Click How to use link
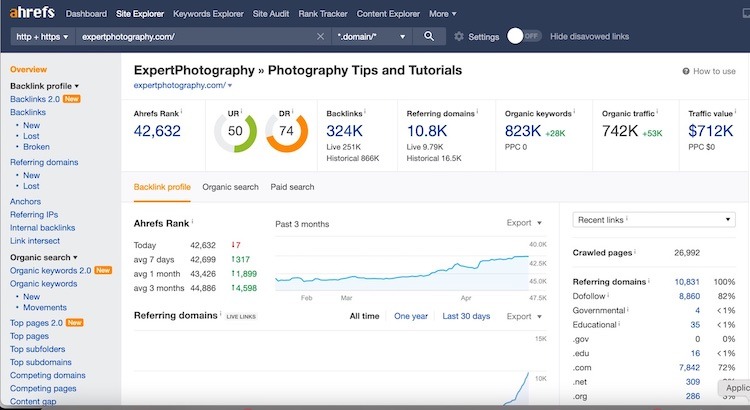This screenshot has width=750, height=410. coord(714,71)
